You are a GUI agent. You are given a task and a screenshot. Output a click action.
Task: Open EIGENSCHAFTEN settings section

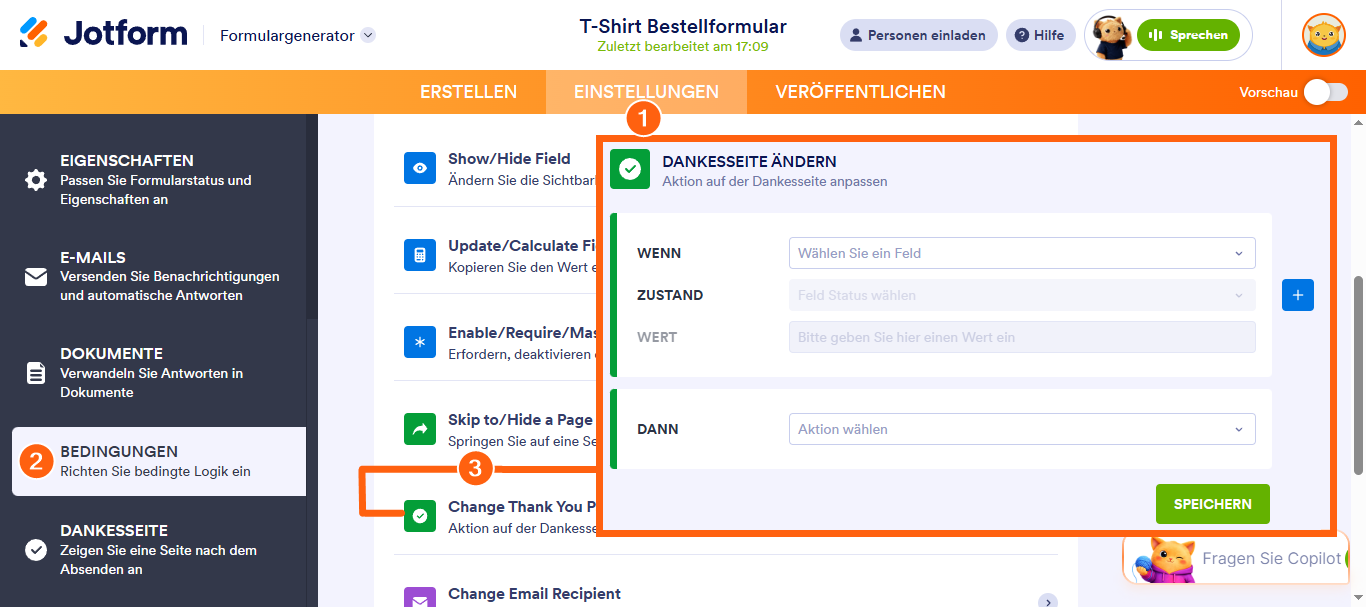(x=159, y=180)
